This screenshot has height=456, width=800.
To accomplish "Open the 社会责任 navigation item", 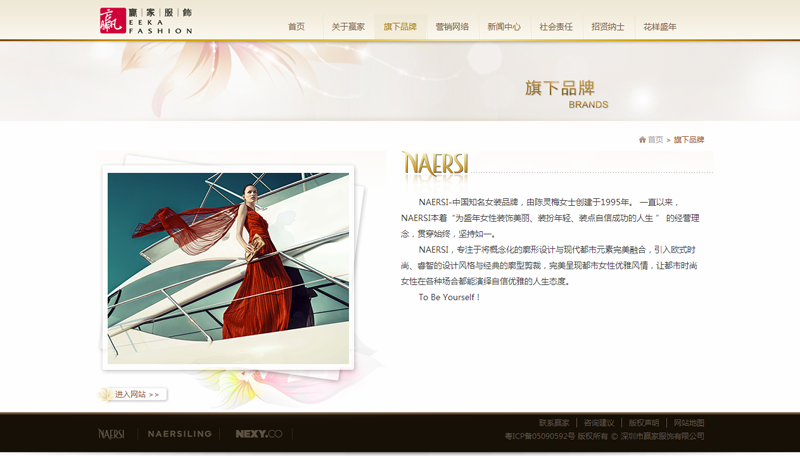I will tap(556, 27).
